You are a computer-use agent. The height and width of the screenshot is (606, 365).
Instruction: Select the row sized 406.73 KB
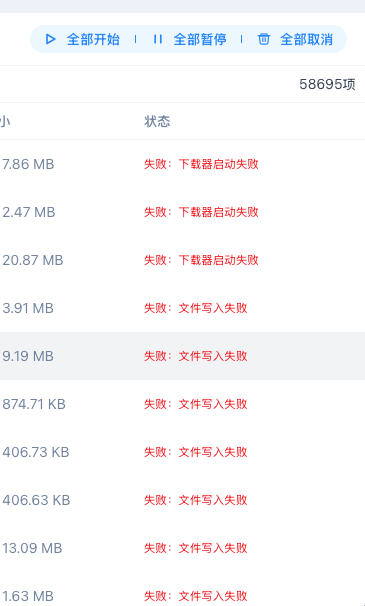coord(182,452)
